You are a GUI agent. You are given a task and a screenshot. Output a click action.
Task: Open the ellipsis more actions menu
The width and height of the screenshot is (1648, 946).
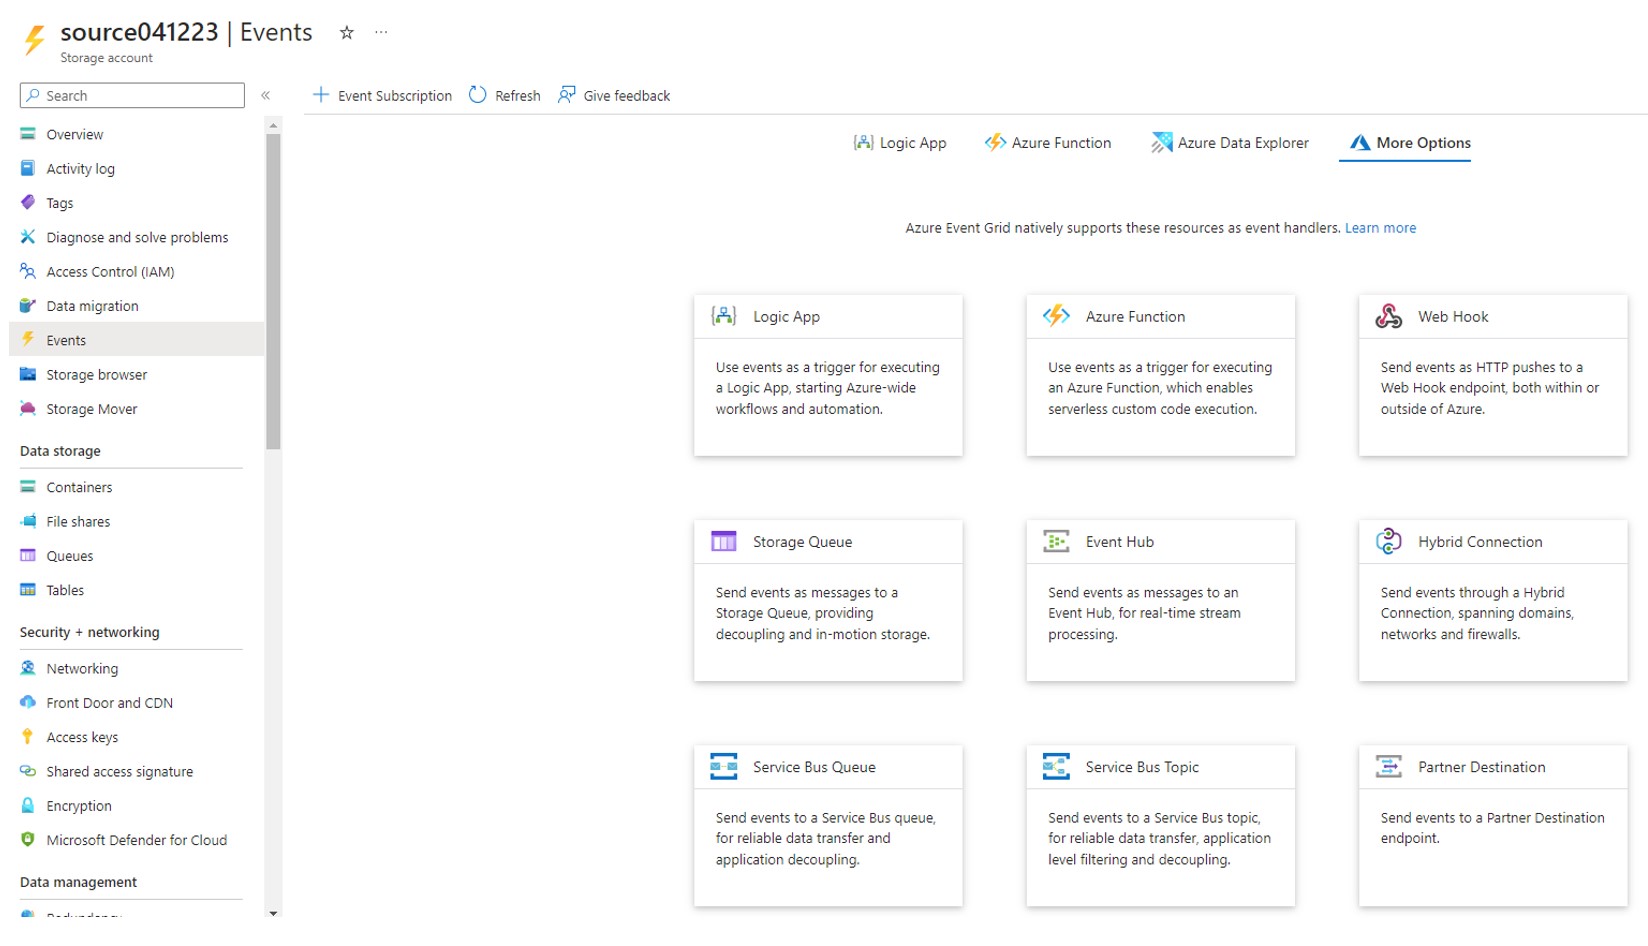[x=381, y=33]
